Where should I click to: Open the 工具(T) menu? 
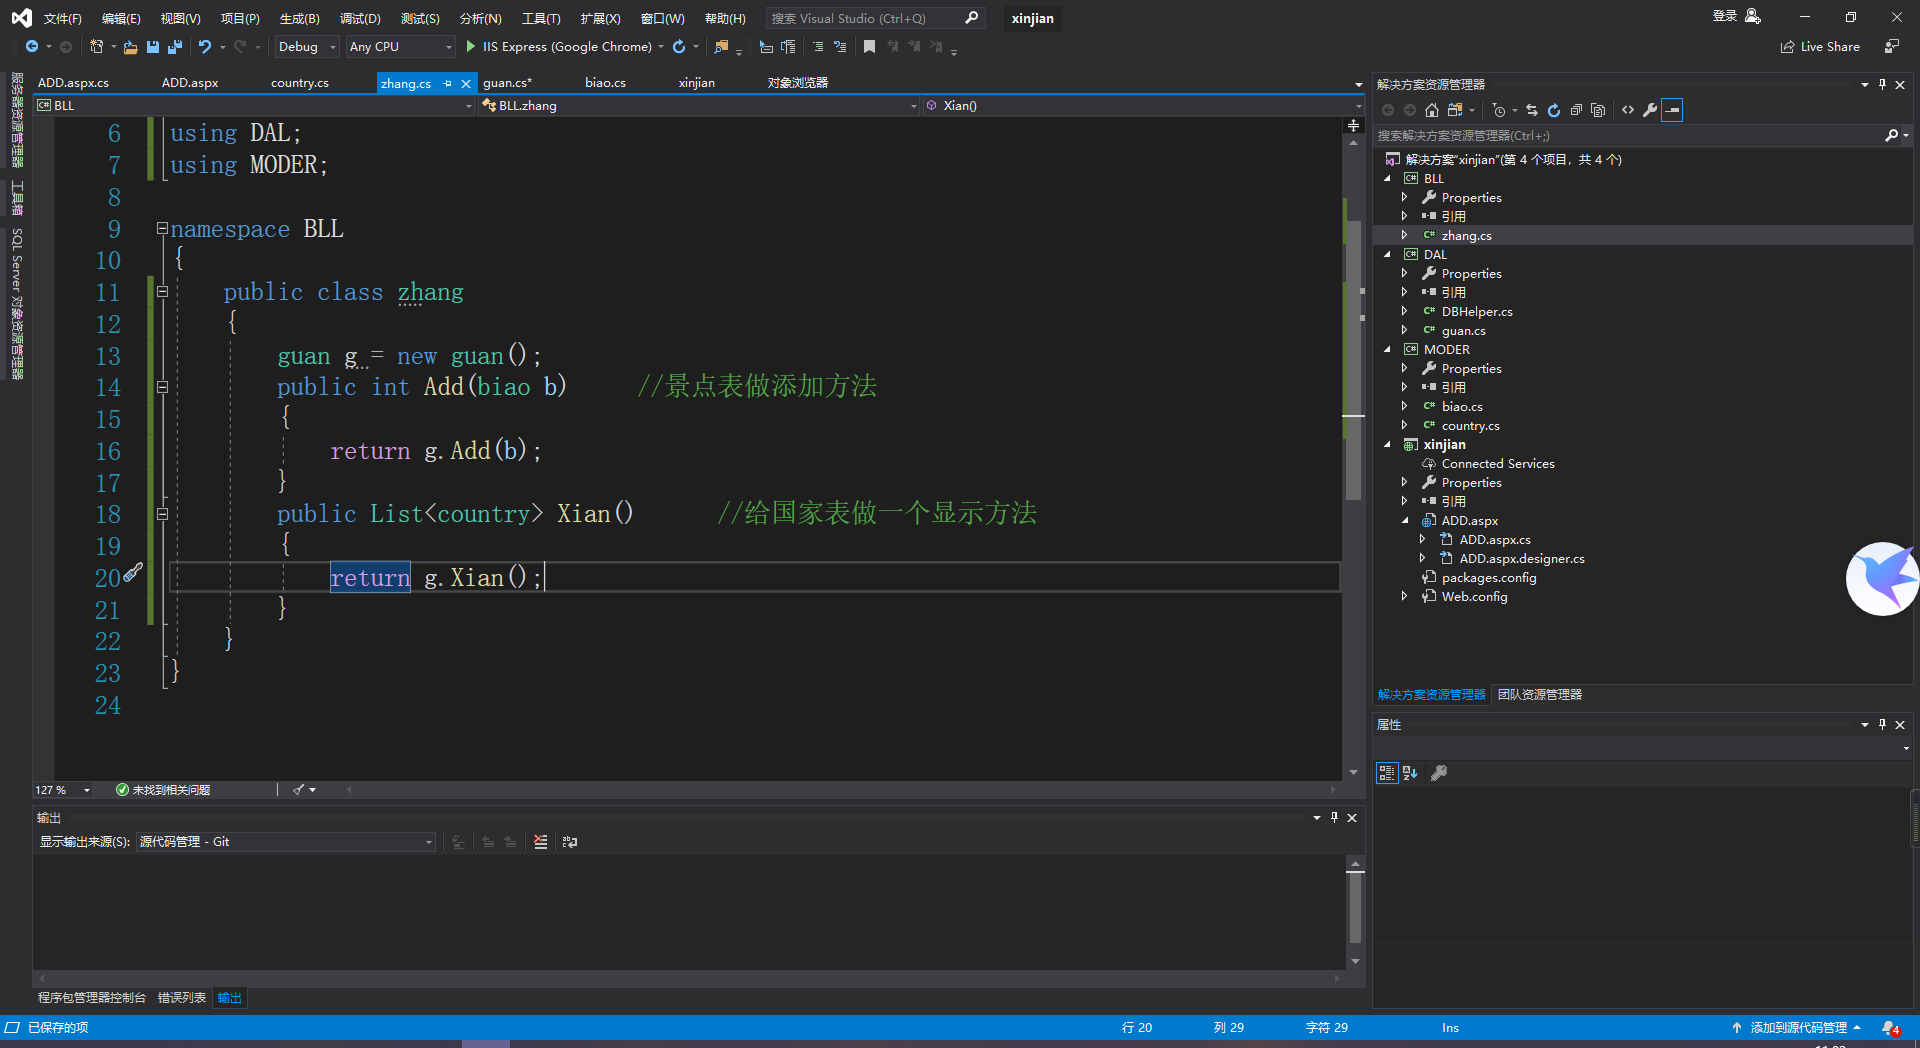click(541, 18)
